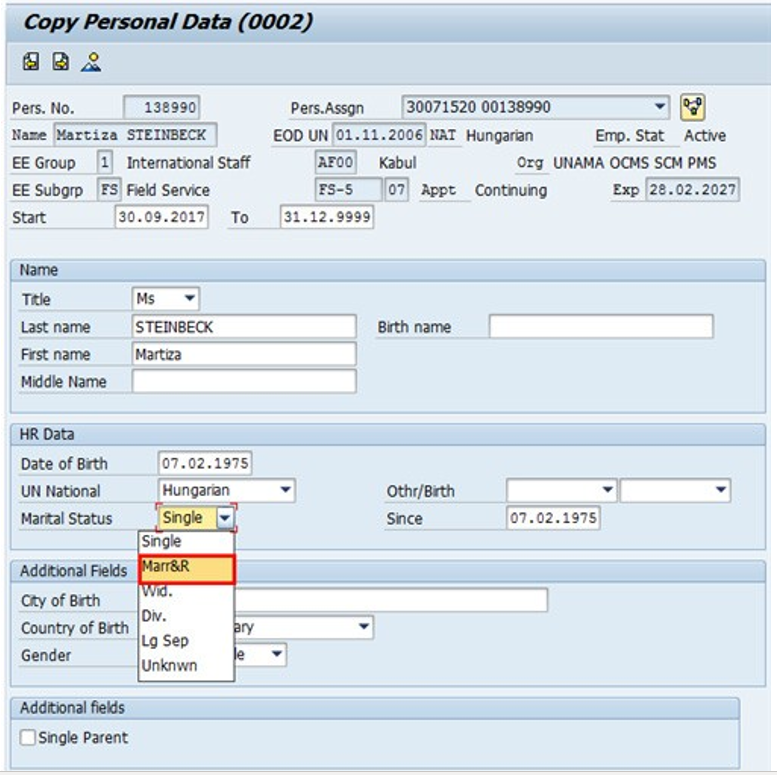Click the previous record toolbar icon
The height and width of the screenshot is (775, 777).
click(x=31, y=62)
